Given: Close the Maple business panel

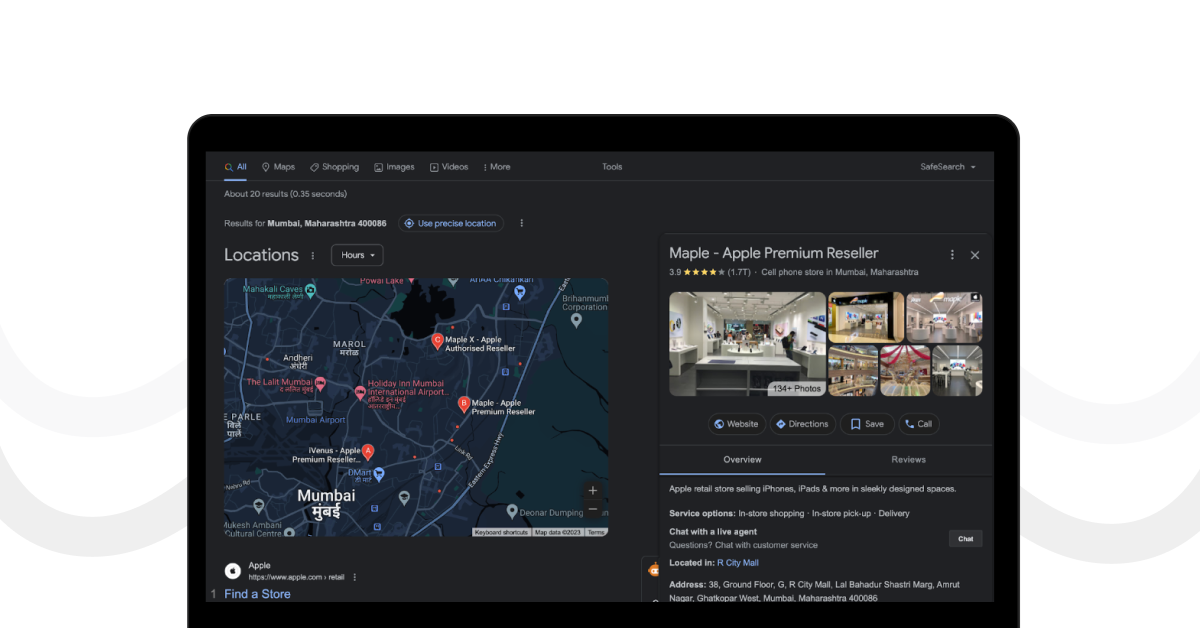Looking at the screenshot, I should [x=975, y=255].
